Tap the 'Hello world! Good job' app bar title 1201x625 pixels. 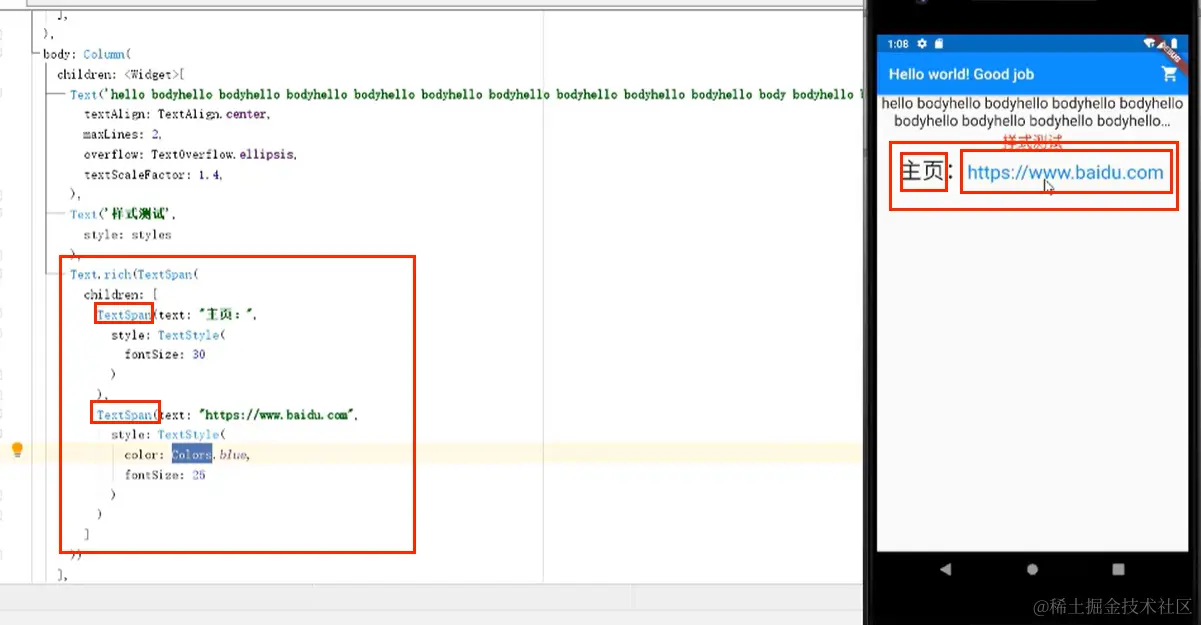[x=961, y=74]
